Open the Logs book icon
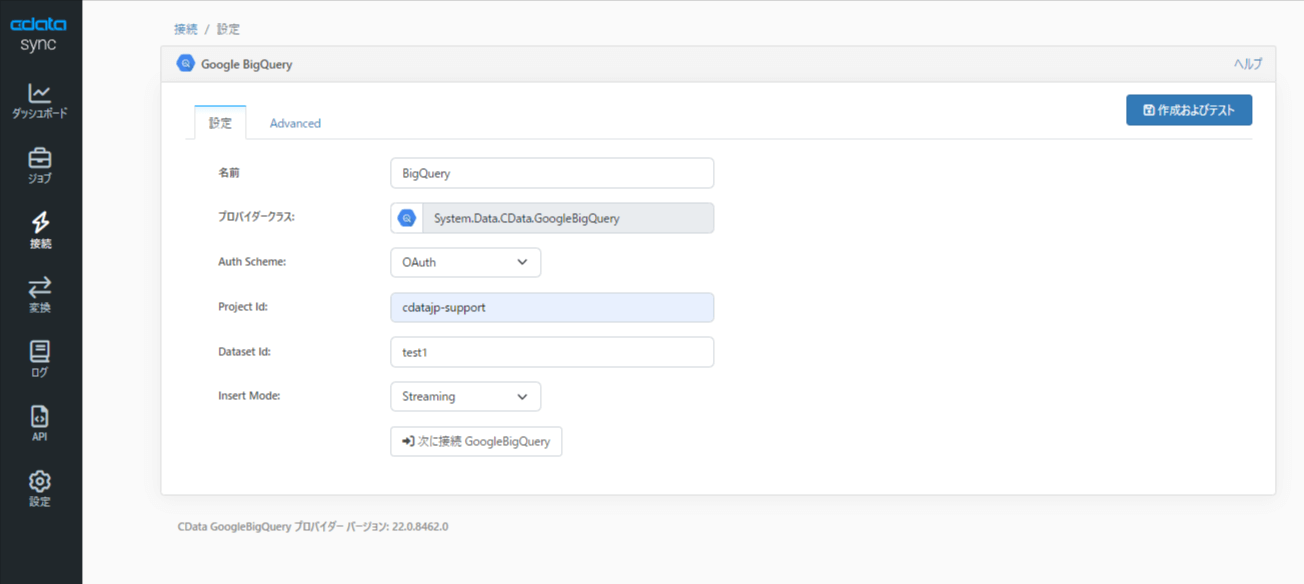 [x=39, y=352]
